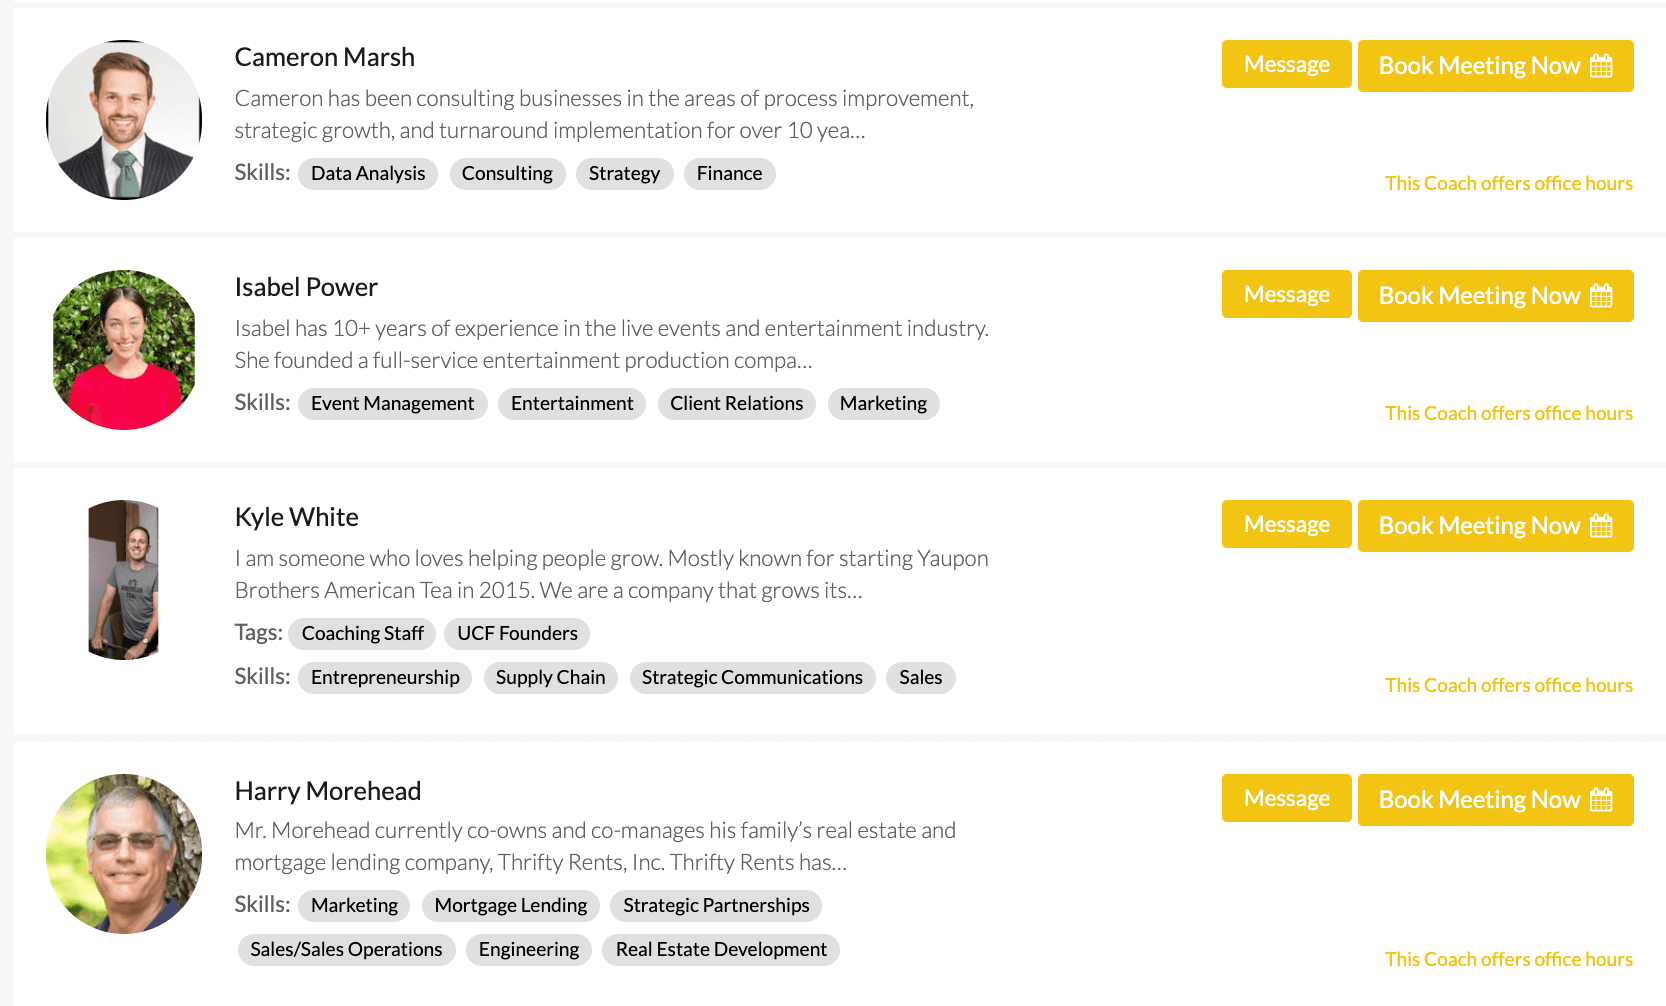Book a meeting now with Kyle White
The height and width of the screenshot is (1006, 1666).
click(1496, 526)
